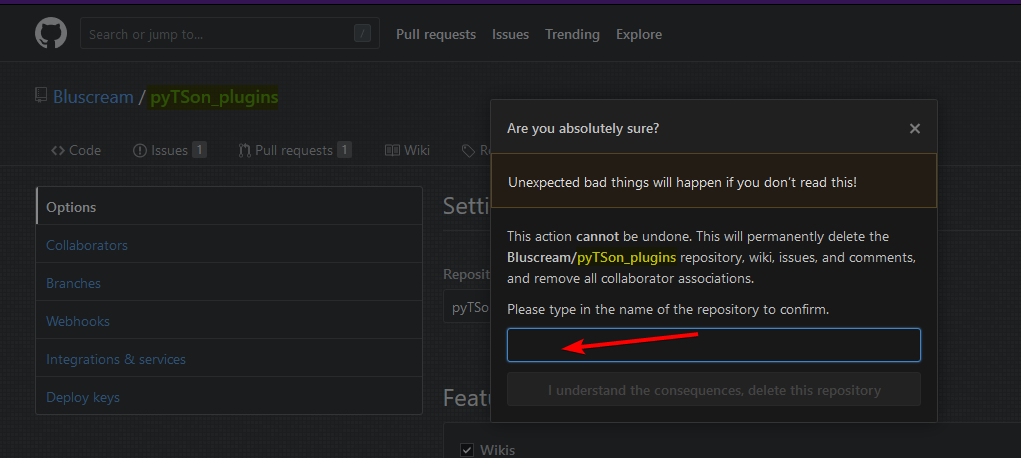Open Issues in top navigation
The height and width of the screenshot is (458, 1021).
[510, 35]
